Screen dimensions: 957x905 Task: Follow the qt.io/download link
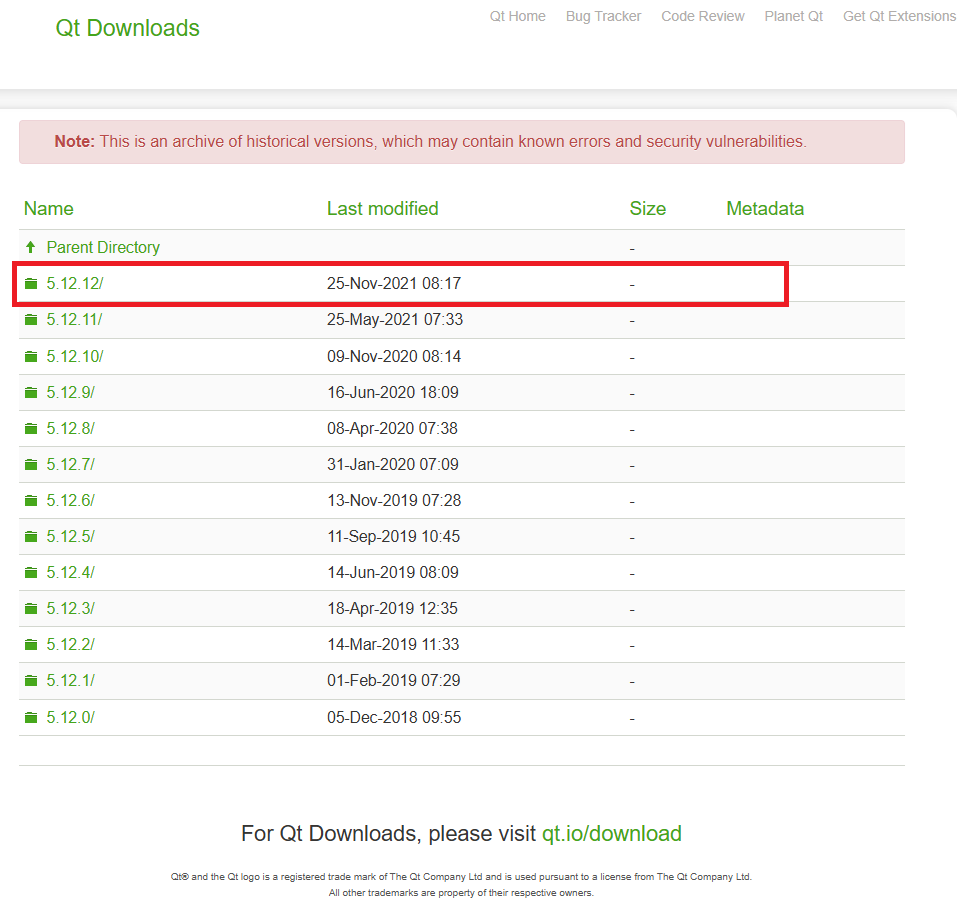(612, 834)
